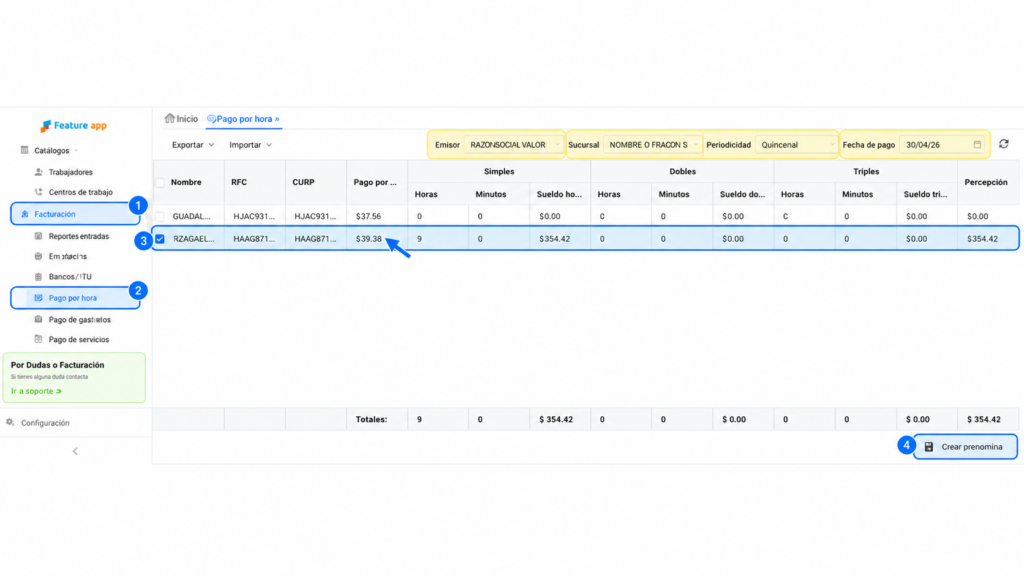This screenshot has height=576, width=1024.
Task: Click the Pago por hora sidebar icon
Action: coord(39,298)
